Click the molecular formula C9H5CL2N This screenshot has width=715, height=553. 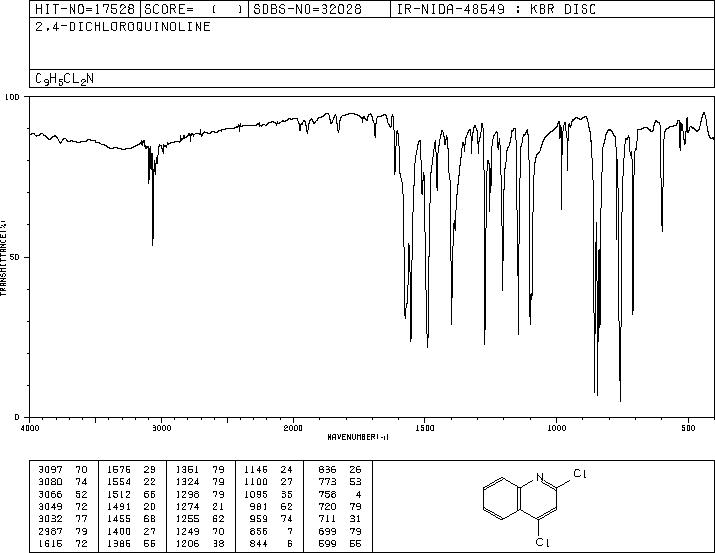(x=64, y=79)
